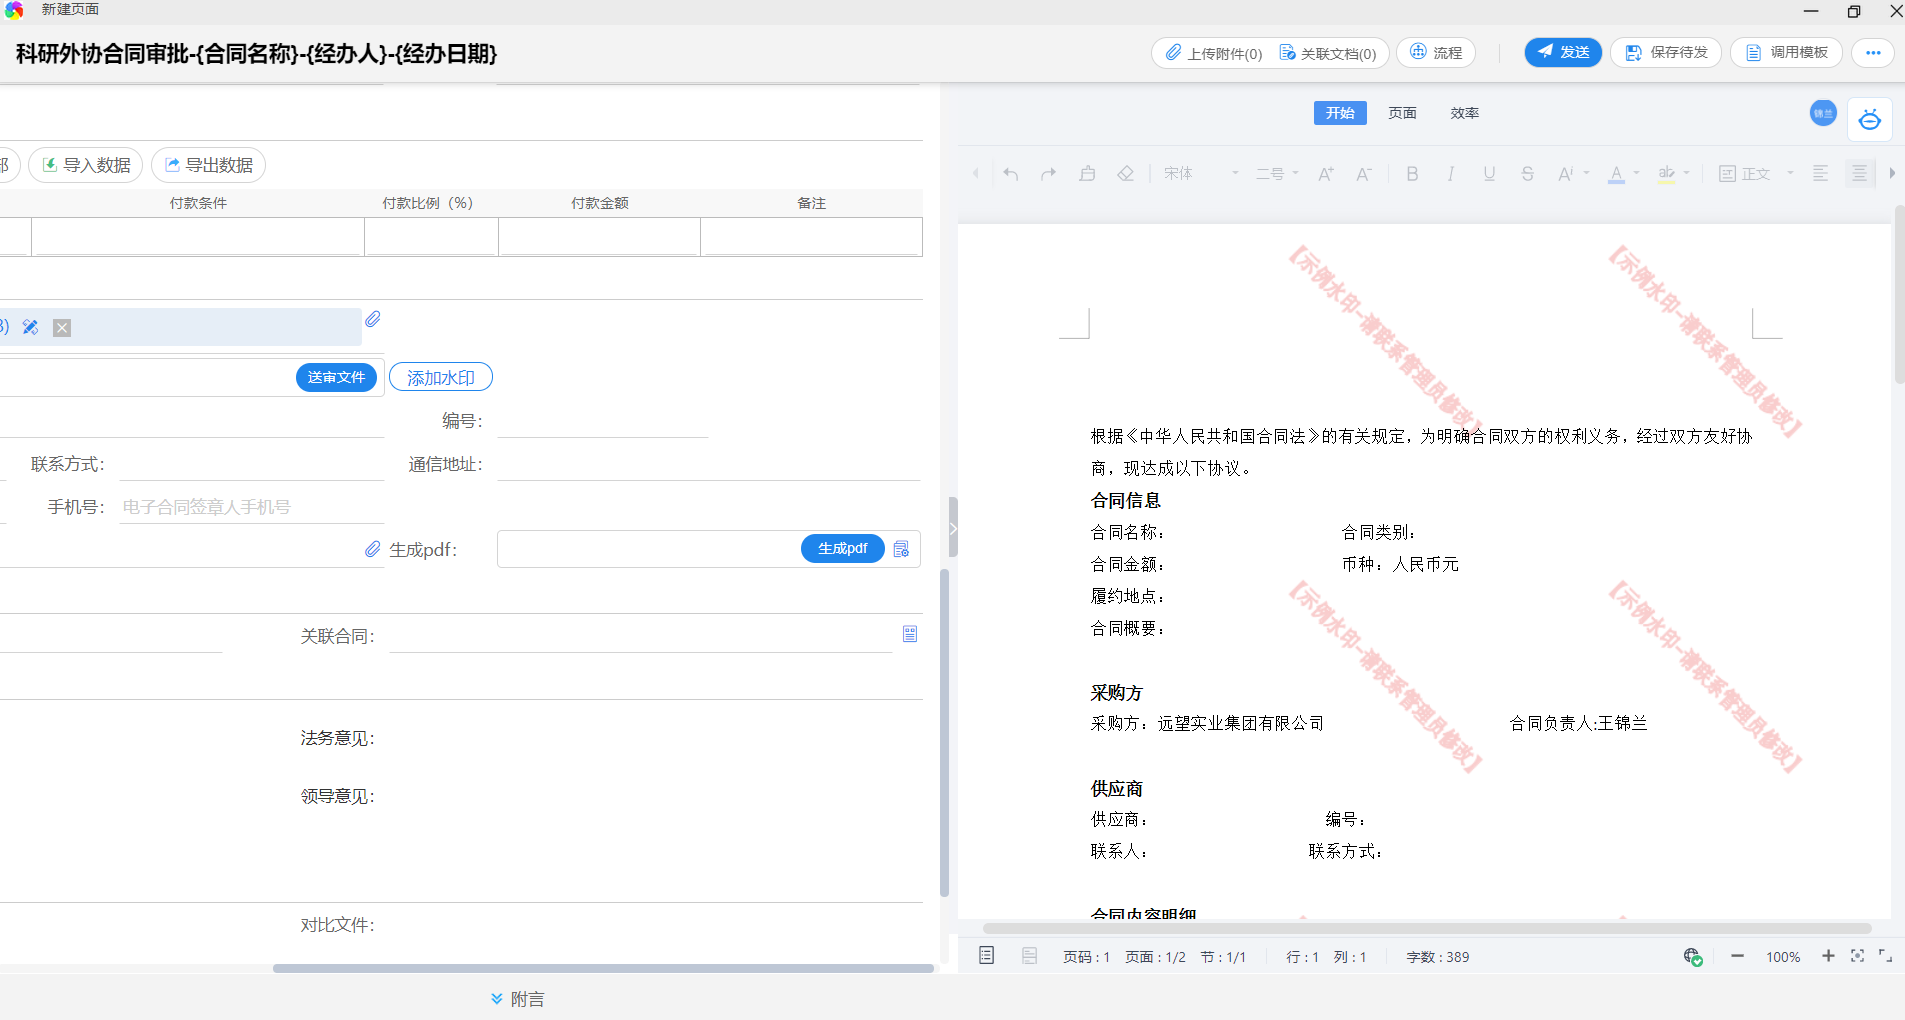Decrease font size with A- icon
Image resolution: width=1905 pixels, height=1020 pixels.
click(x=1364, y=174)
